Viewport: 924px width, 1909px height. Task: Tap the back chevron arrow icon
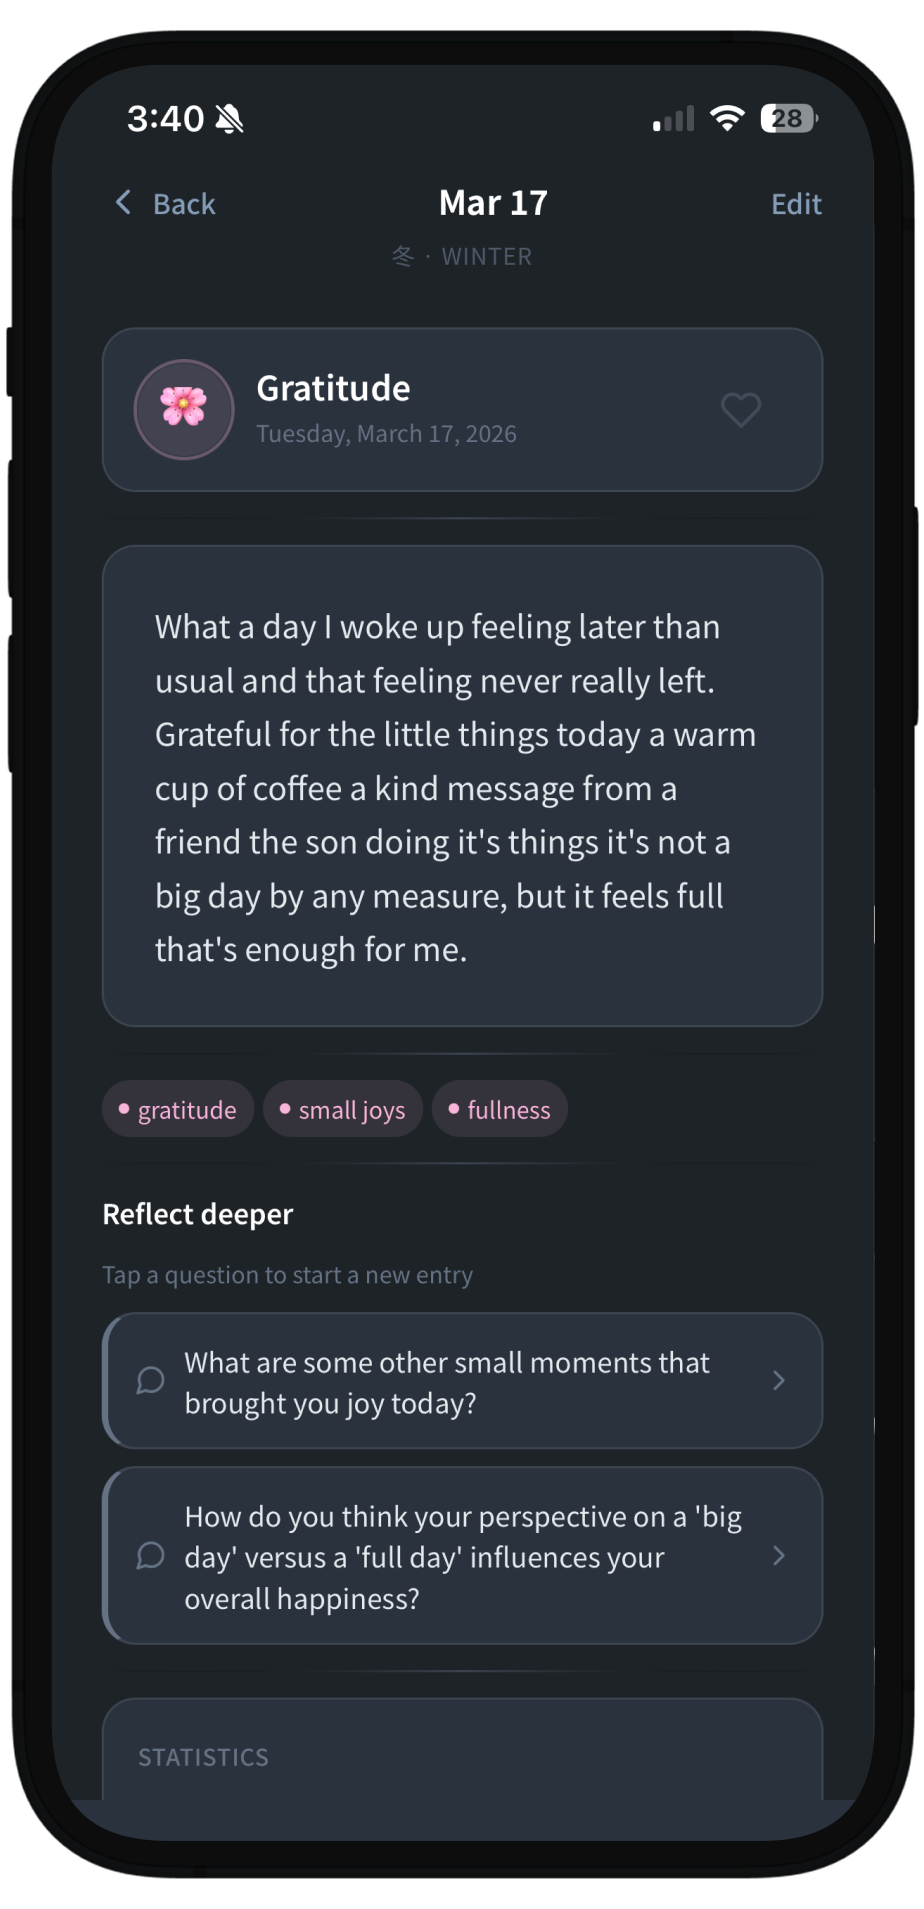coord(123,203)
